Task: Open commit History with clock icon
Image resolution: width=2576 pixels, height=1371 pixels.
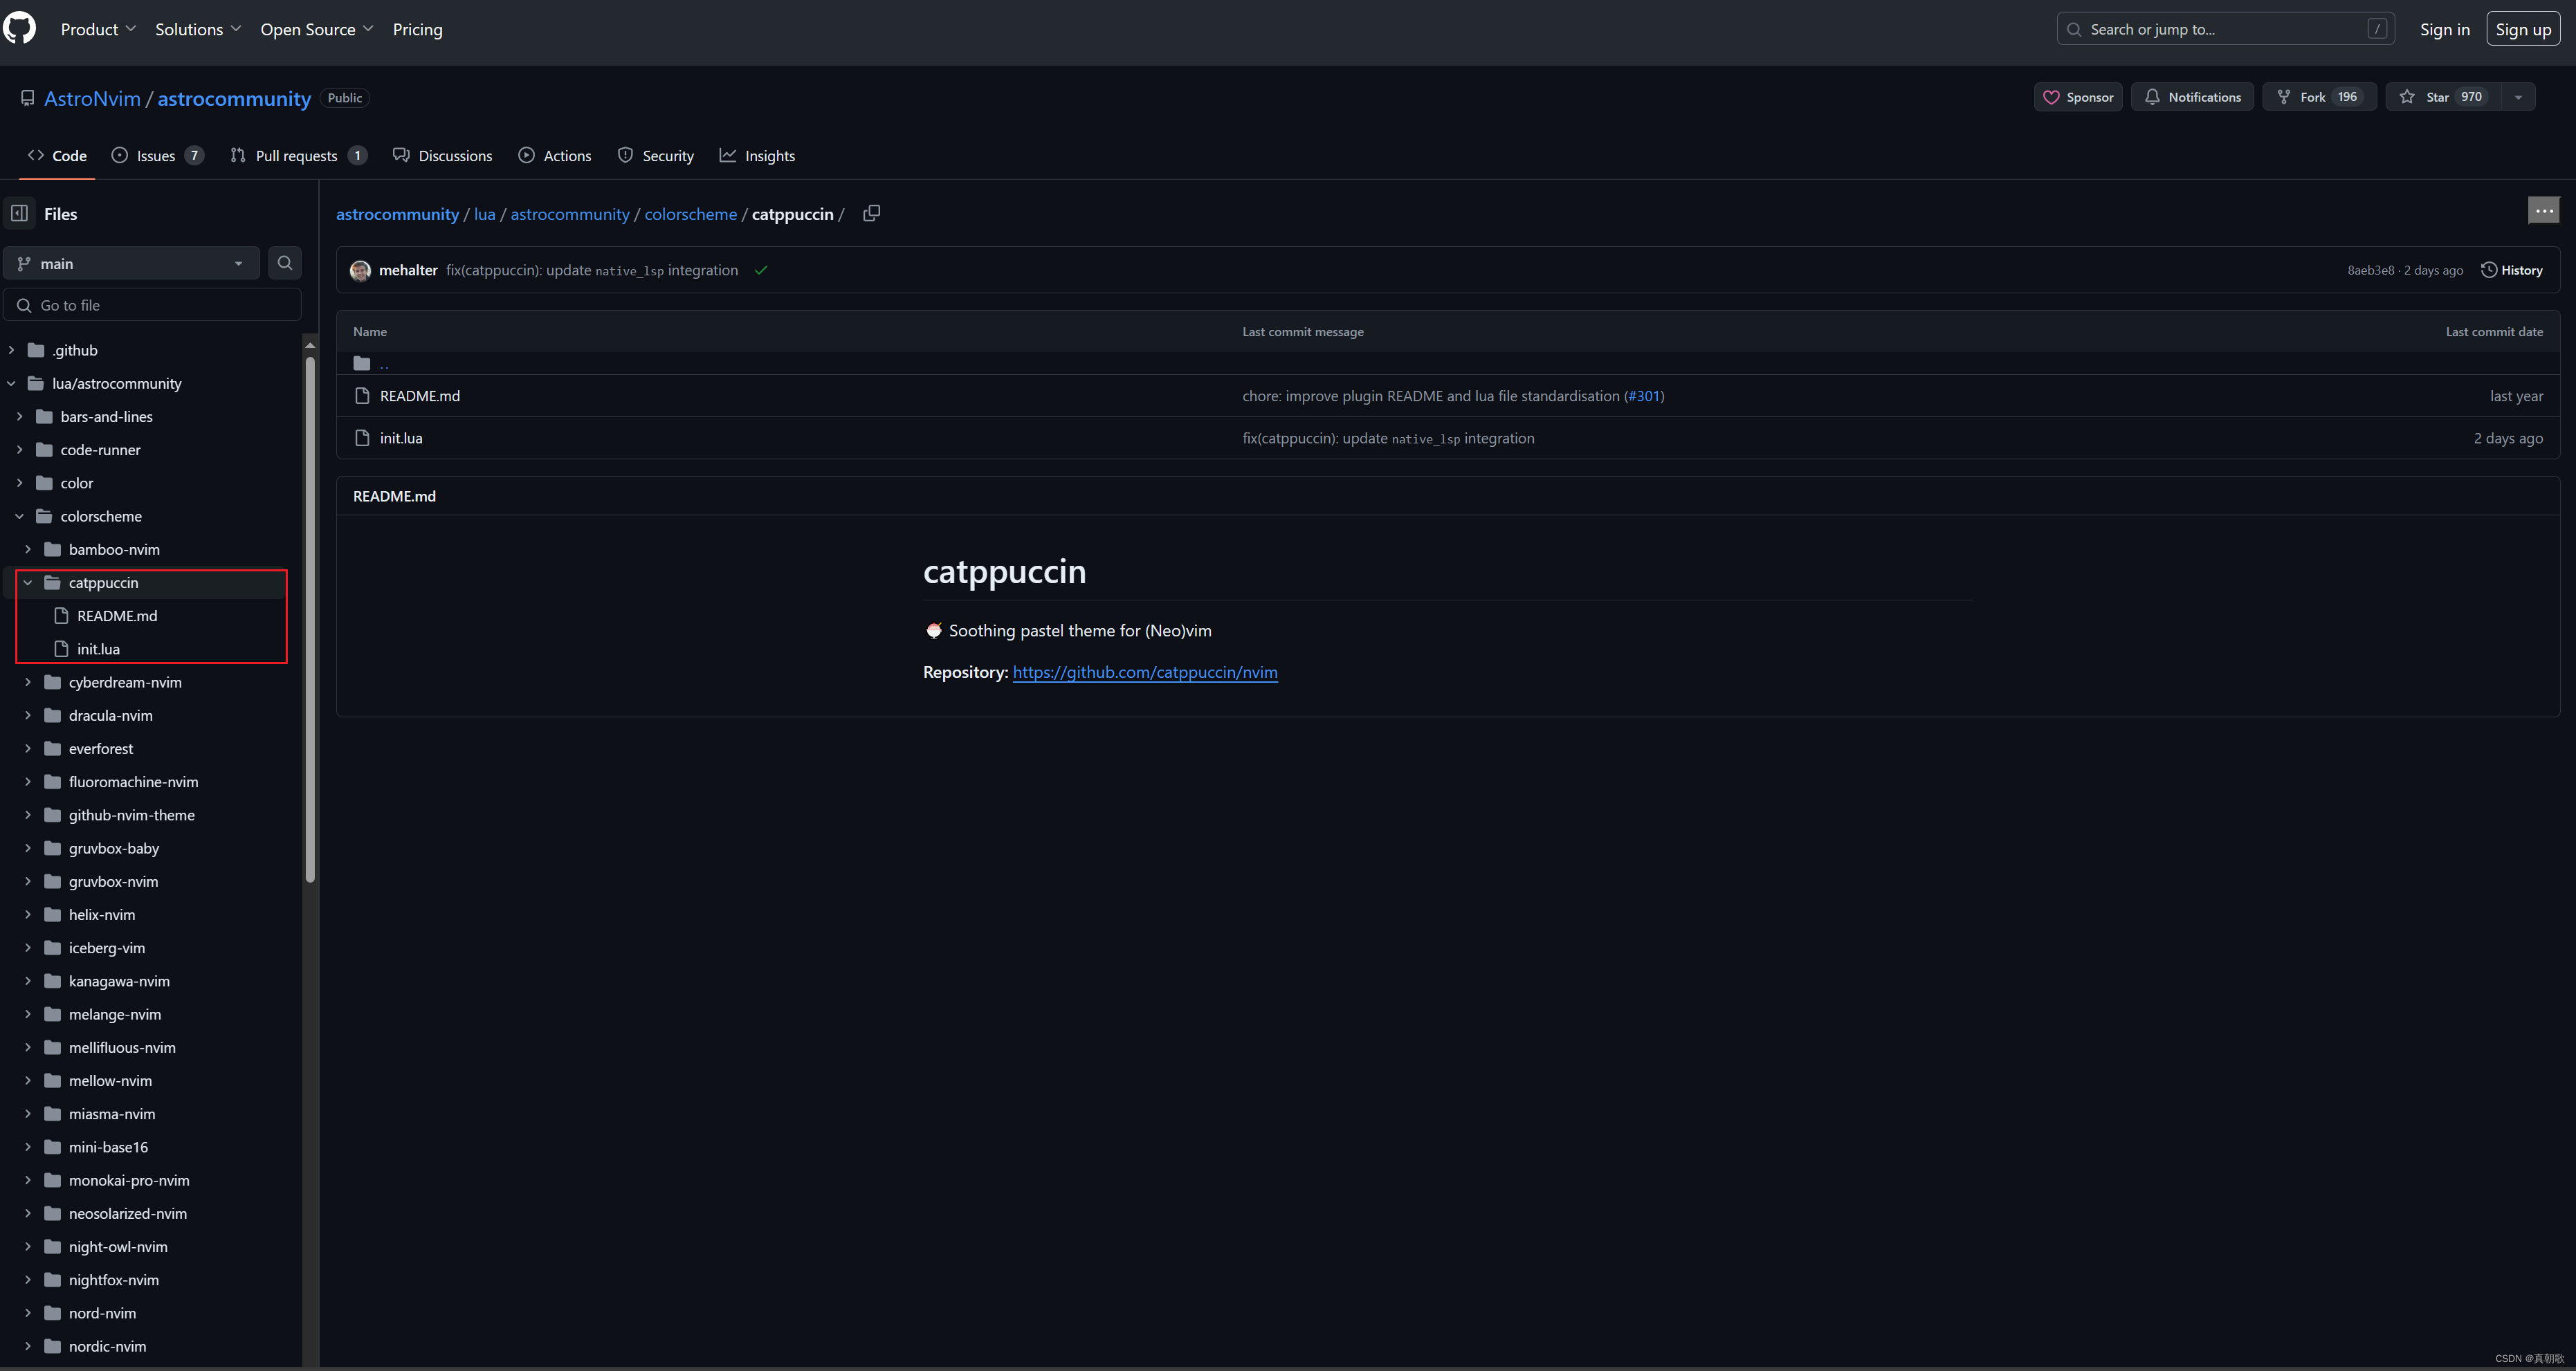Action: click(x=2512, y=270)
